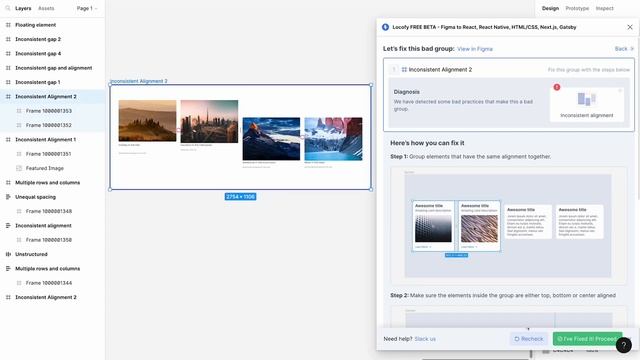Open the Design tab
This screenshot has height=360, width=640.
click(x=550, y=8)
